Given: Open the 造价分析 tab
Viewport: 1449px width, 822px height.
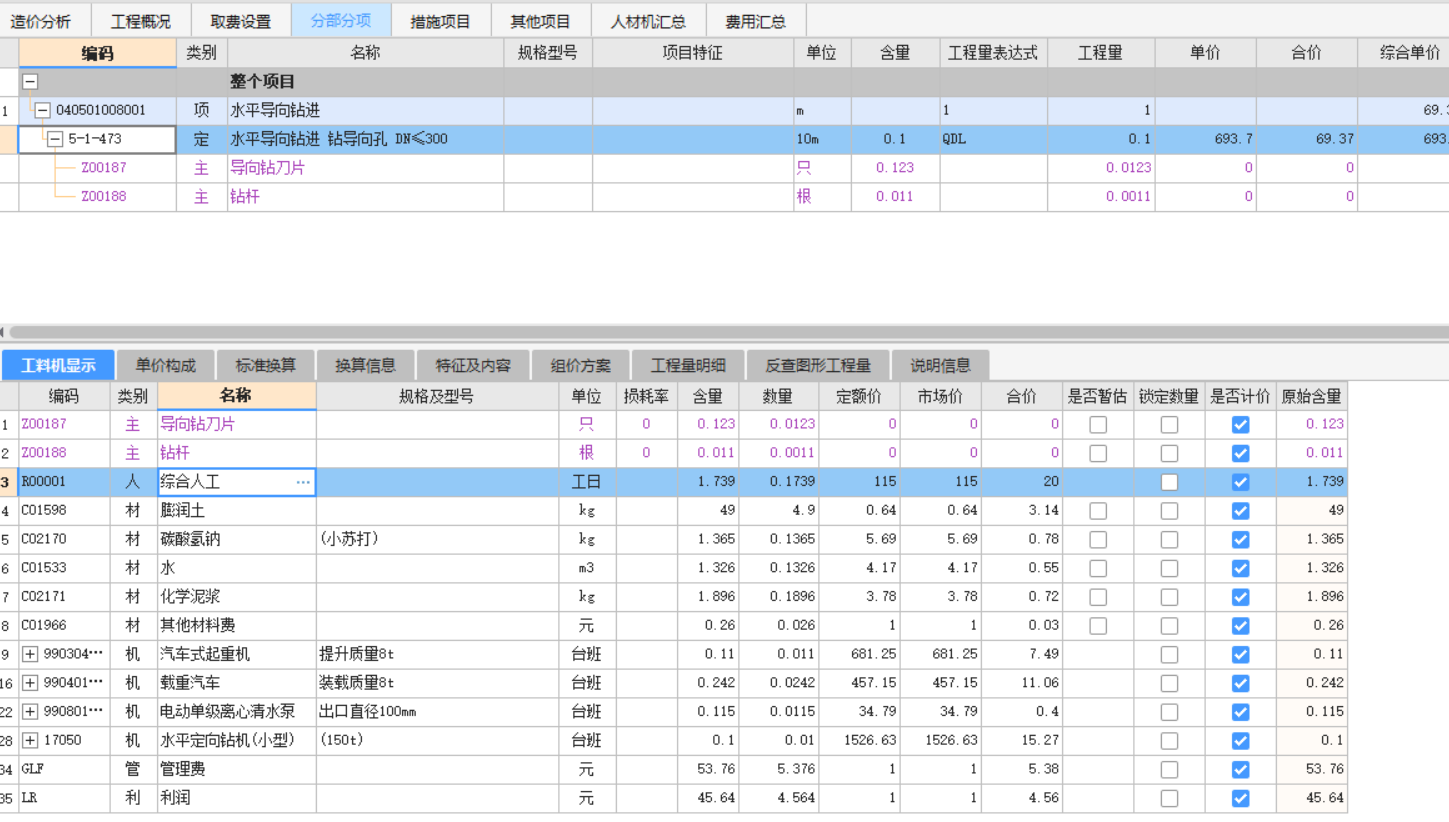Looking at the screenshot, I should tap(41, 21).
